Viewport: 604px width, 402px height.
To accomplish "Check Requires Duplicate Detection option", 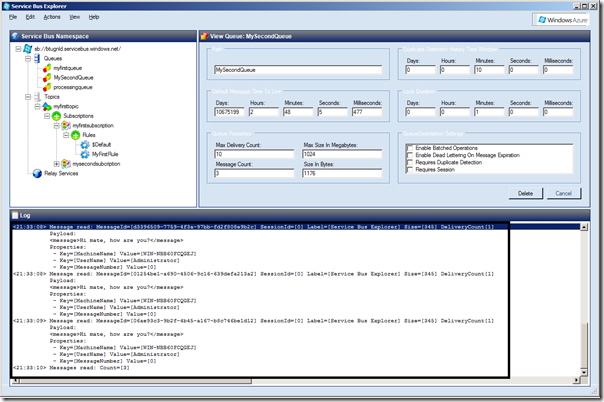I will coord(408,161).
